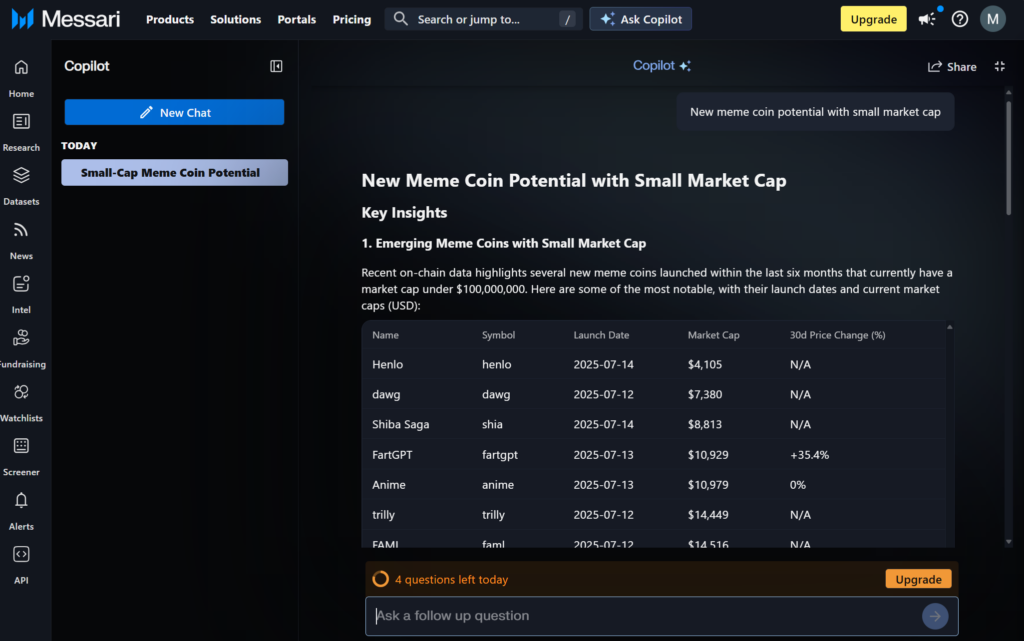Click the shia symbol cell
This screenshot has height=641, width=1024.
tap(492, 424)
